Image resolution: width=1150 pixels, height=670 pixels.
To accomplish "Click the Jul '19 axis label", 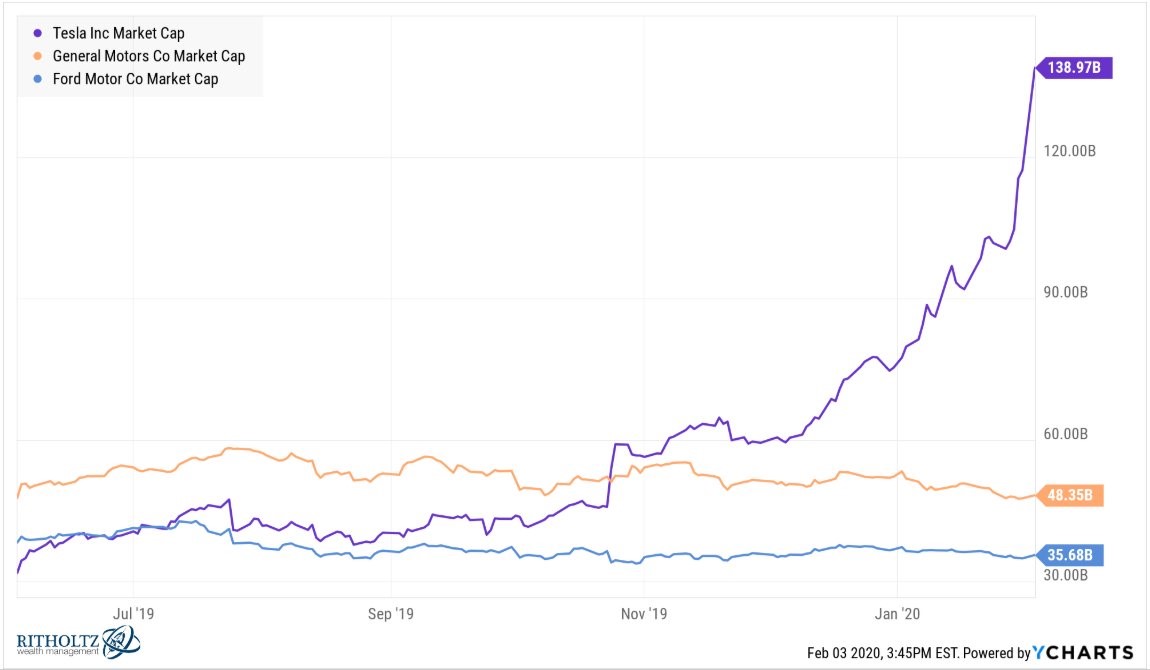I will click(x=133, y=614).
